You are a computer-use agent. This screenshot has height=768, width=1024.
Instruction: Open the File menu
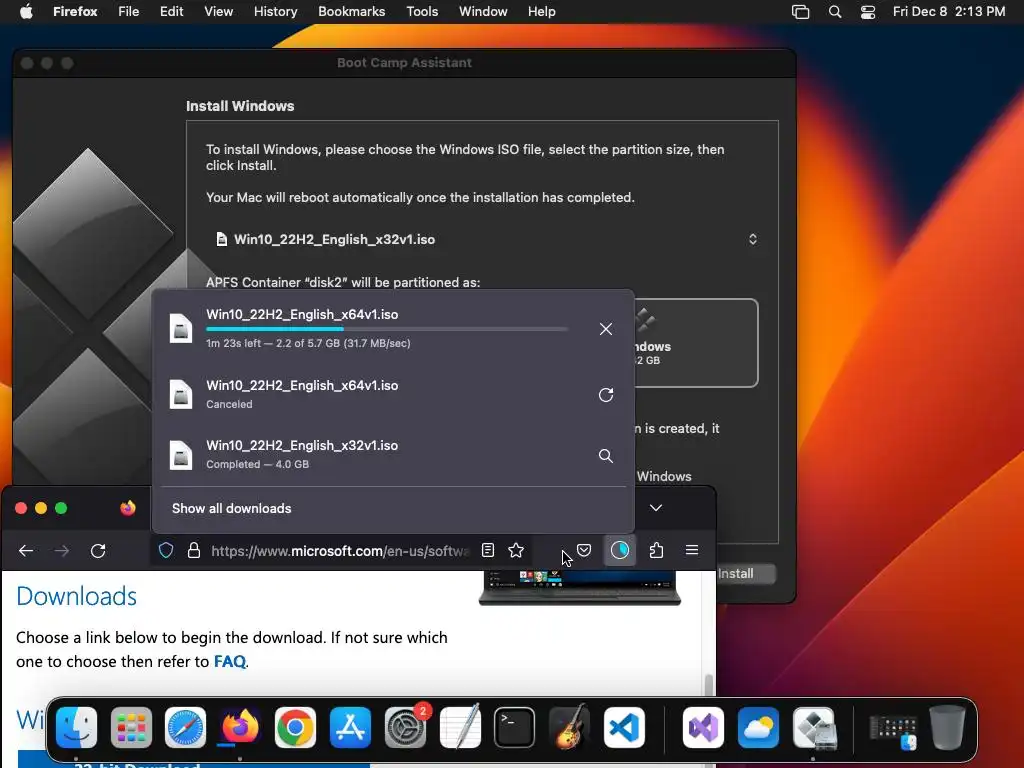pyautogui.click(x=129, y=12)
